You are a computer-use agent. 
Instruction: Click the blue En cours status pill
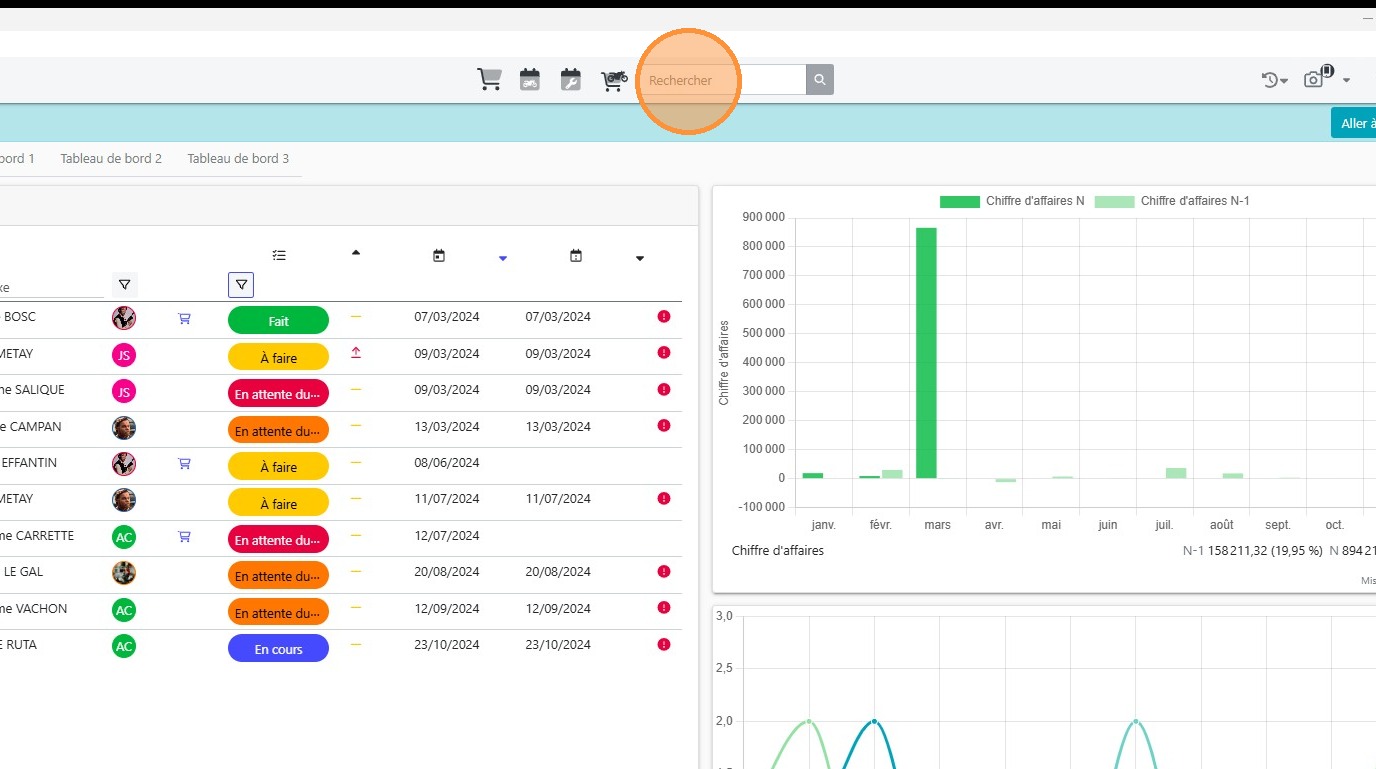point(278,648)
